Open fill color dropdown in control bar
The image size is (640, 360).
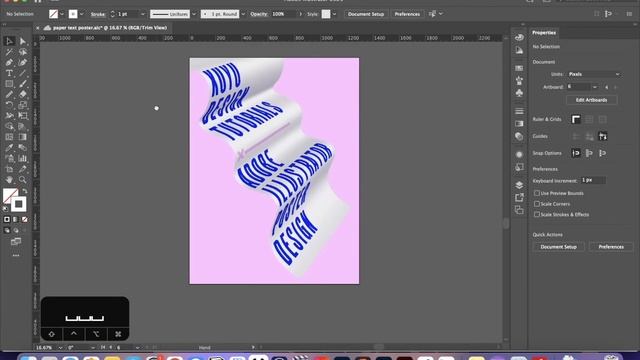(62, 14)
